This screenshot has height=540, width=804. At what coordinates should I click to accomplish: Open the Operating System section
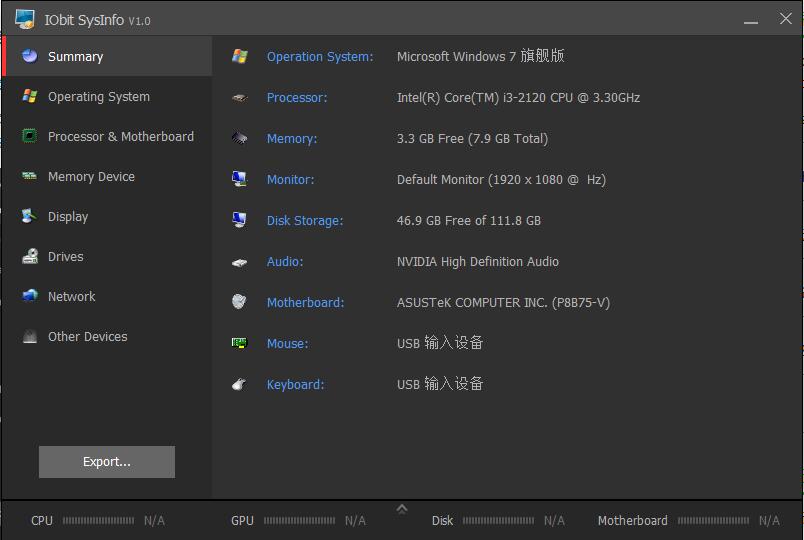[107, 96]
